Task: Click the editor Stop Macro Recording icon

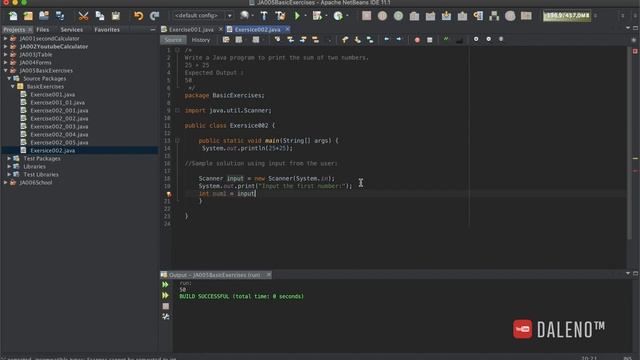Action: [x=429, y=40]
